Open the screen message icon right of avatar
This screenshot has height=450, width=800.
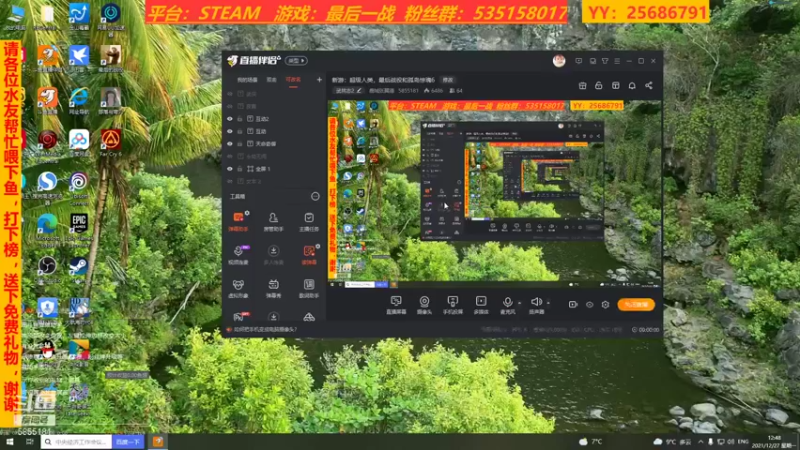point(579,61)
